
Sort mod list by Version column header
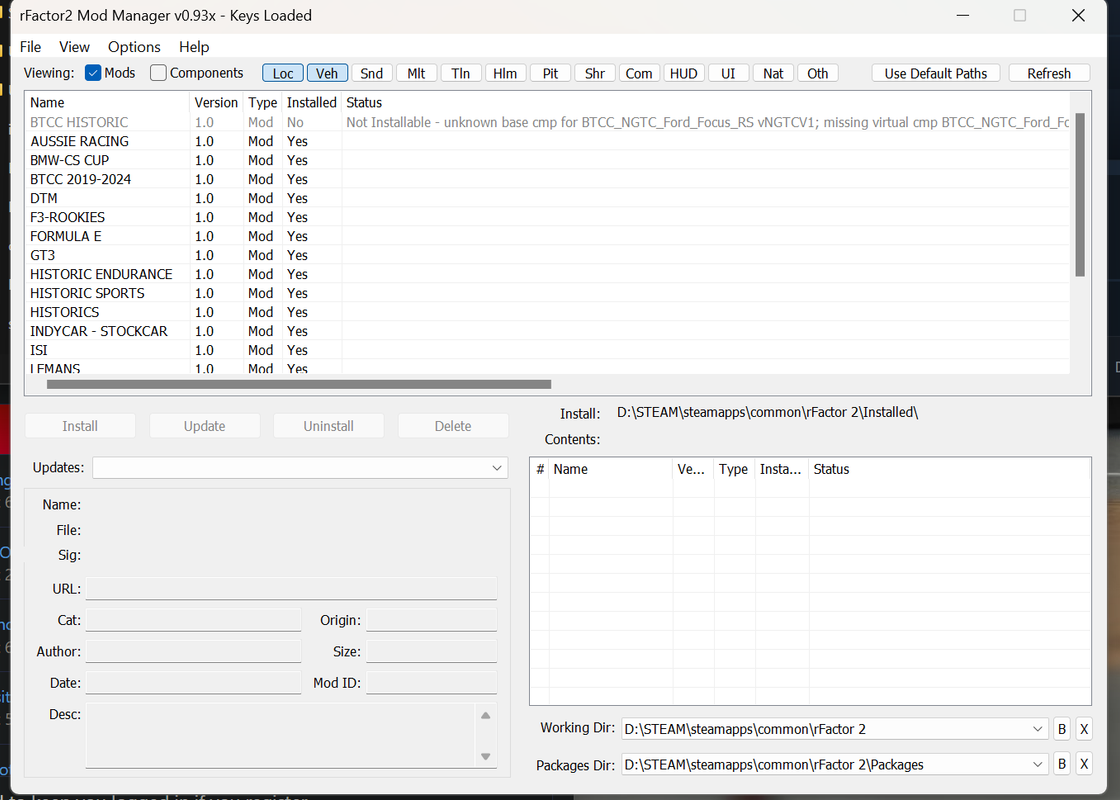point(216,103)
